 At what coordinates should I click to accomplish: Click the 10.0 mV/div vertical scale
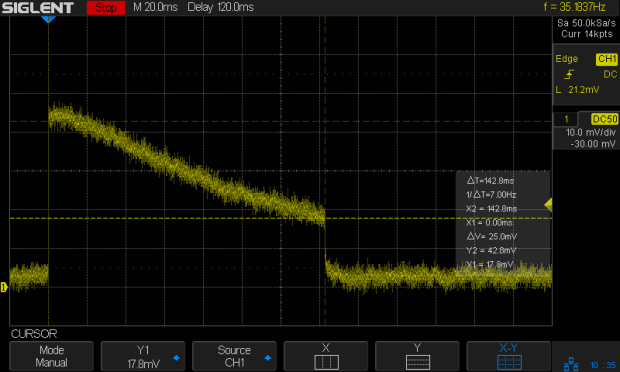click(x=590, y=132)
